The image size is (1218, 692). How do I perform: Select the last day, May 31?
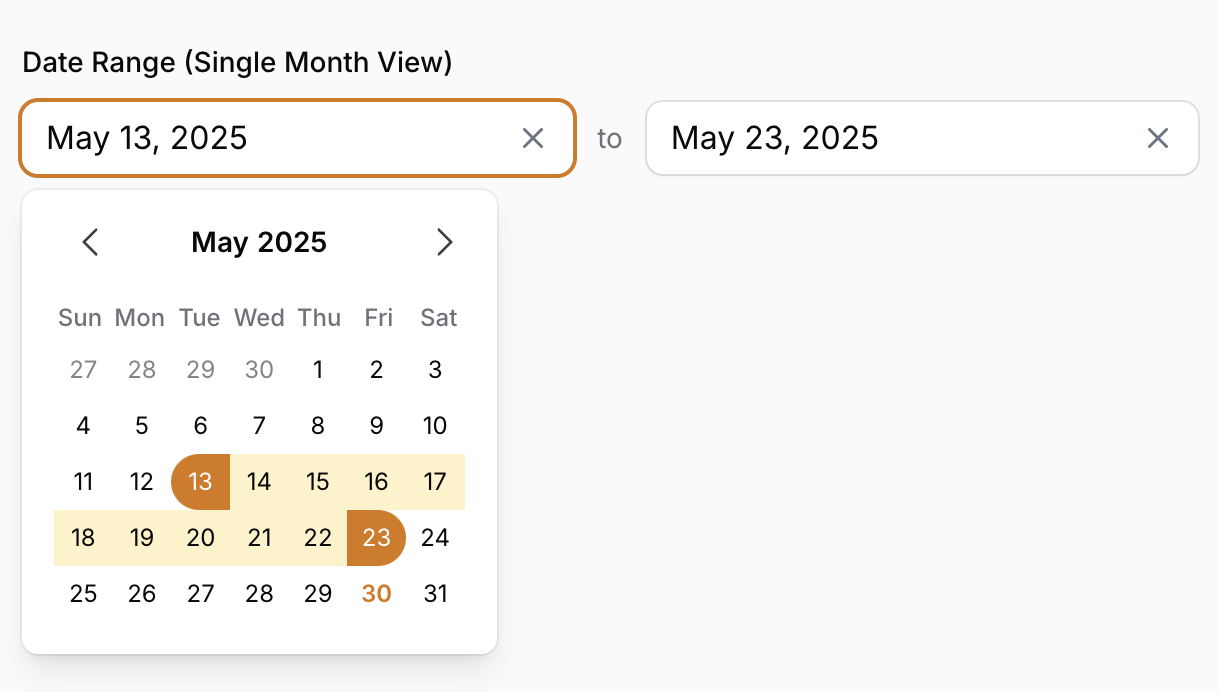tap(435, 593)
